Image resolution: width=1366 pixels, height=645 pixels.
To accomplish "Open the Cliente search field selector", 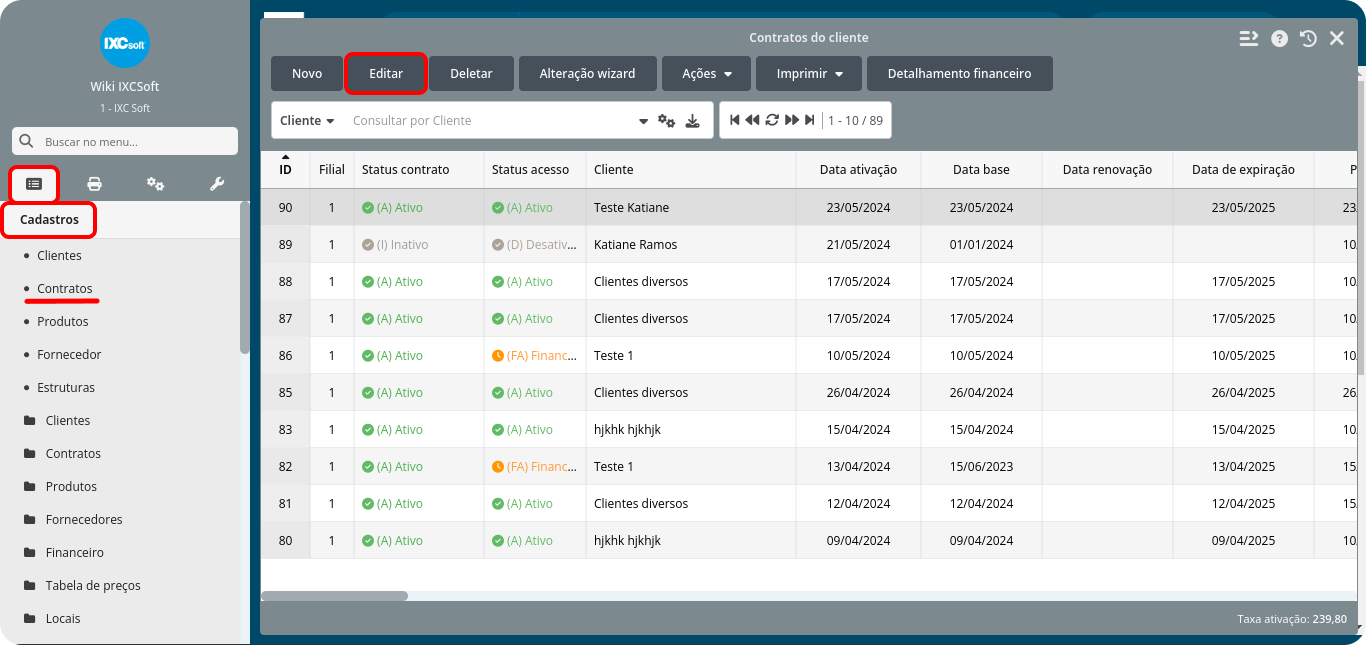I will click(x=307, y=121).
